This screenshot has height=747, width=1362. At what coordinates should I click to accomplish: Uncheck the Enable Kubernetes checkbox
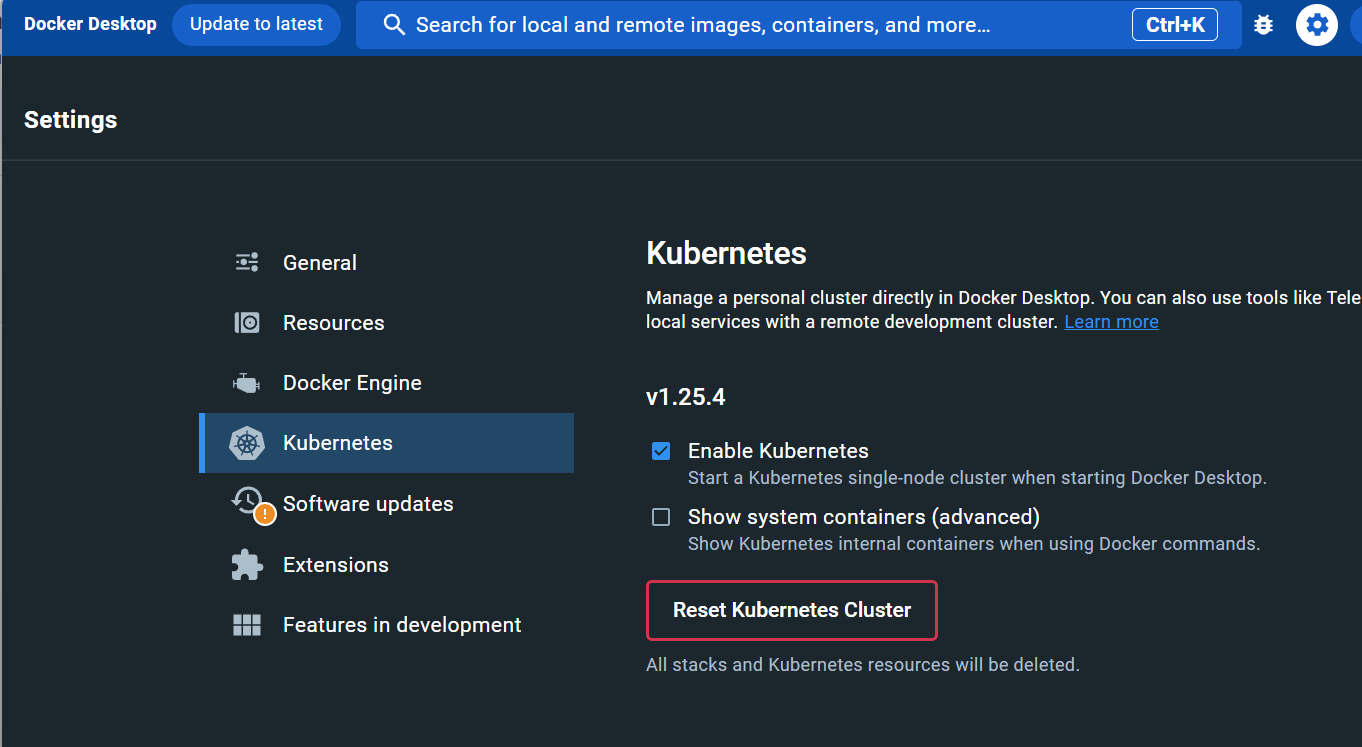[x=661, y=451]
